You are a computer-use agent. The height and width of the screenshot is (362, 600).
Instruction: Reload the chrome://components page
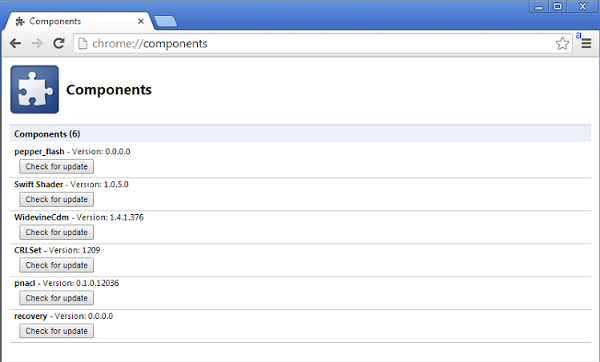(59, 43)
